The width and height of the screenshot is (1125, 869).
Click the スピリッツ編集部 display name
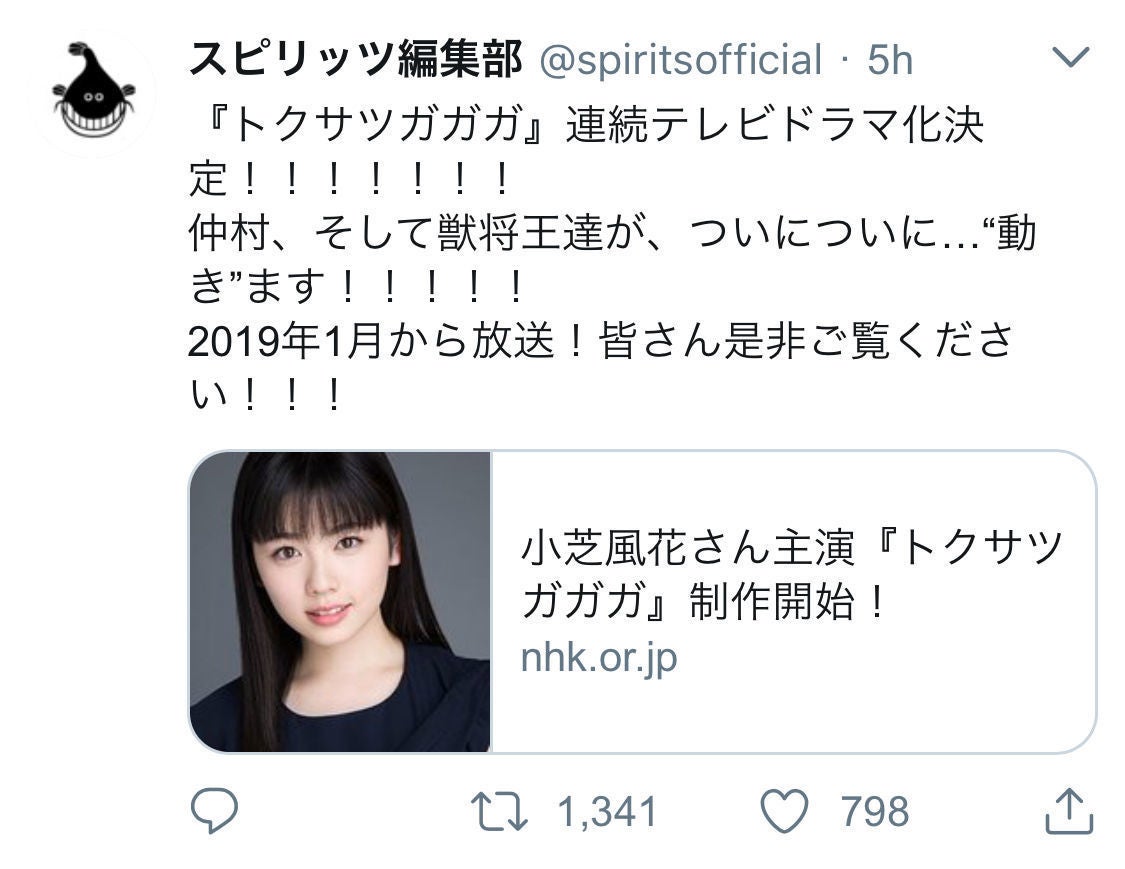click(355, 59)
